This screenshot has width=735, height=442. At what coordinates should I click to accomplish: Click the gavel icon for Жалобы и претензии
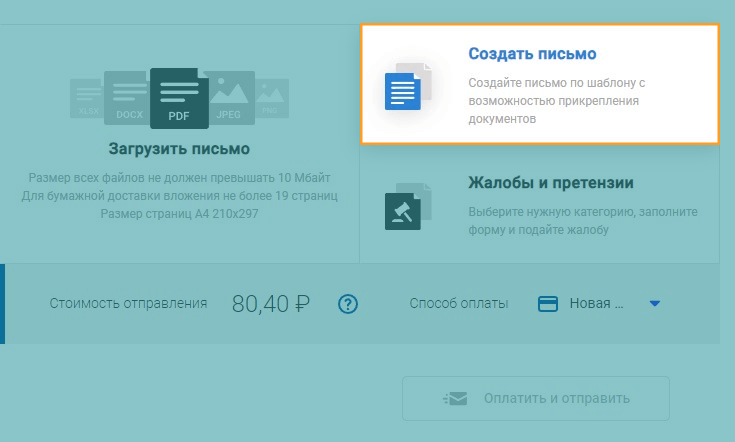pyautogui.click(x=403, y=211)
